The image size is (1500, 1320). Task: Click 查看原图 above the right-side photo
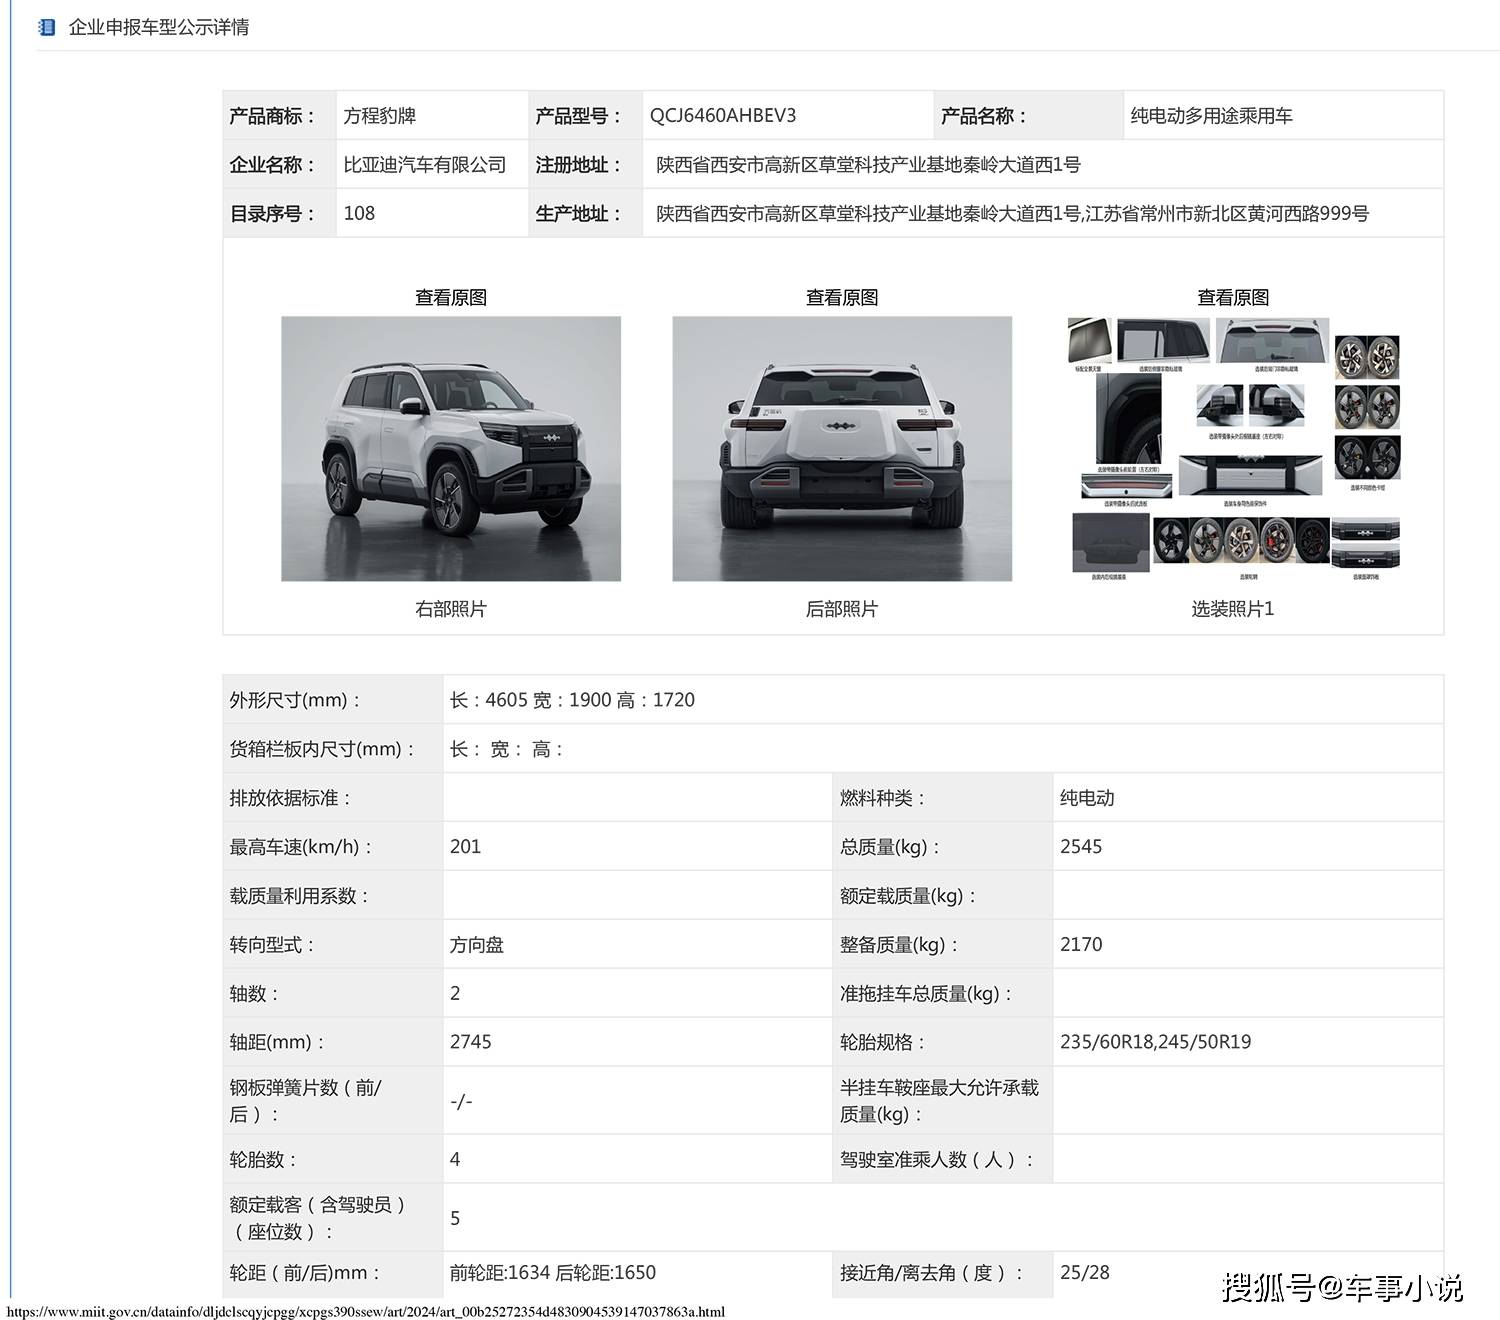point(455,296)
